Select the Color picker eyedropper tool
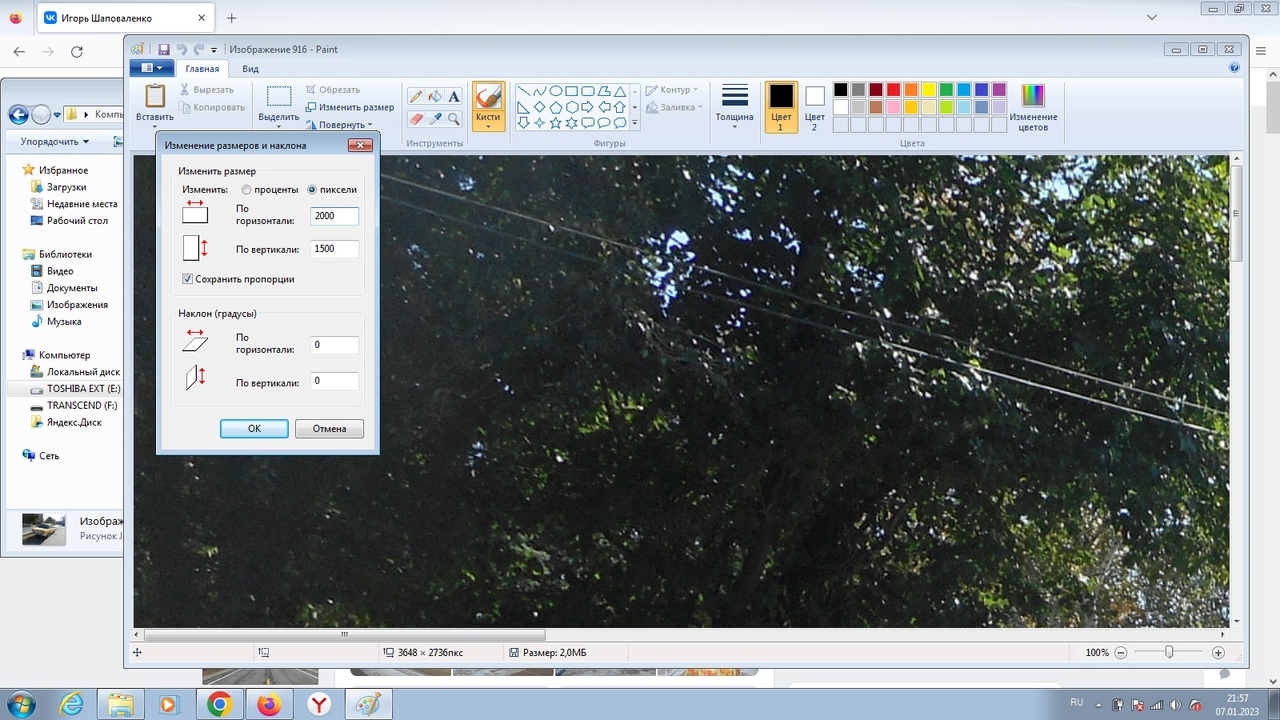This screenshot has width=1280, height=720. tap(435, 119)
